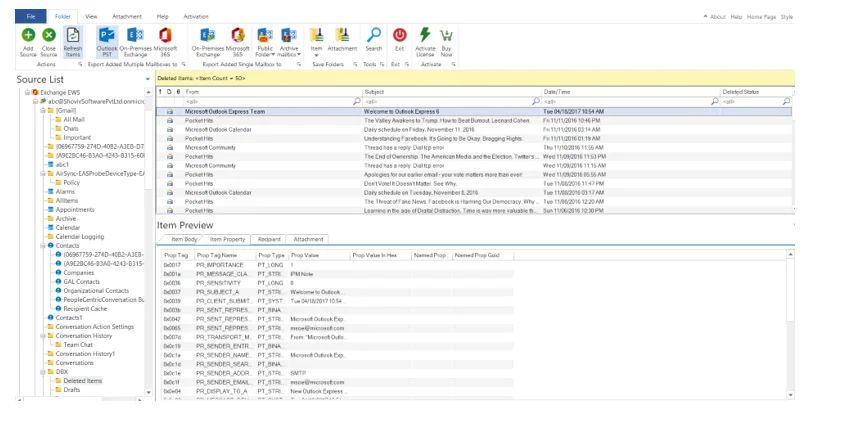
Task: Select the GAL Contacts folder
Action: (x=81, y=282)
